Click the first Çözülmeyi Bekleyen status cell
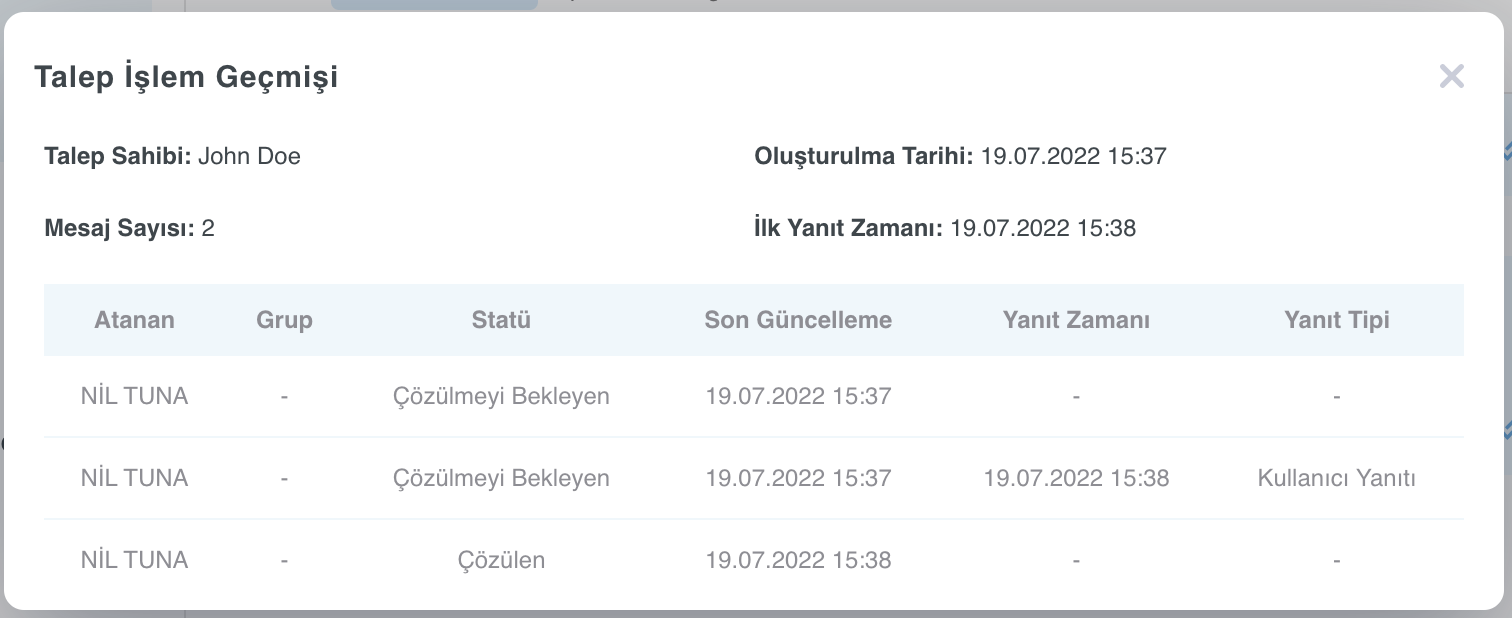 point(501,396)
